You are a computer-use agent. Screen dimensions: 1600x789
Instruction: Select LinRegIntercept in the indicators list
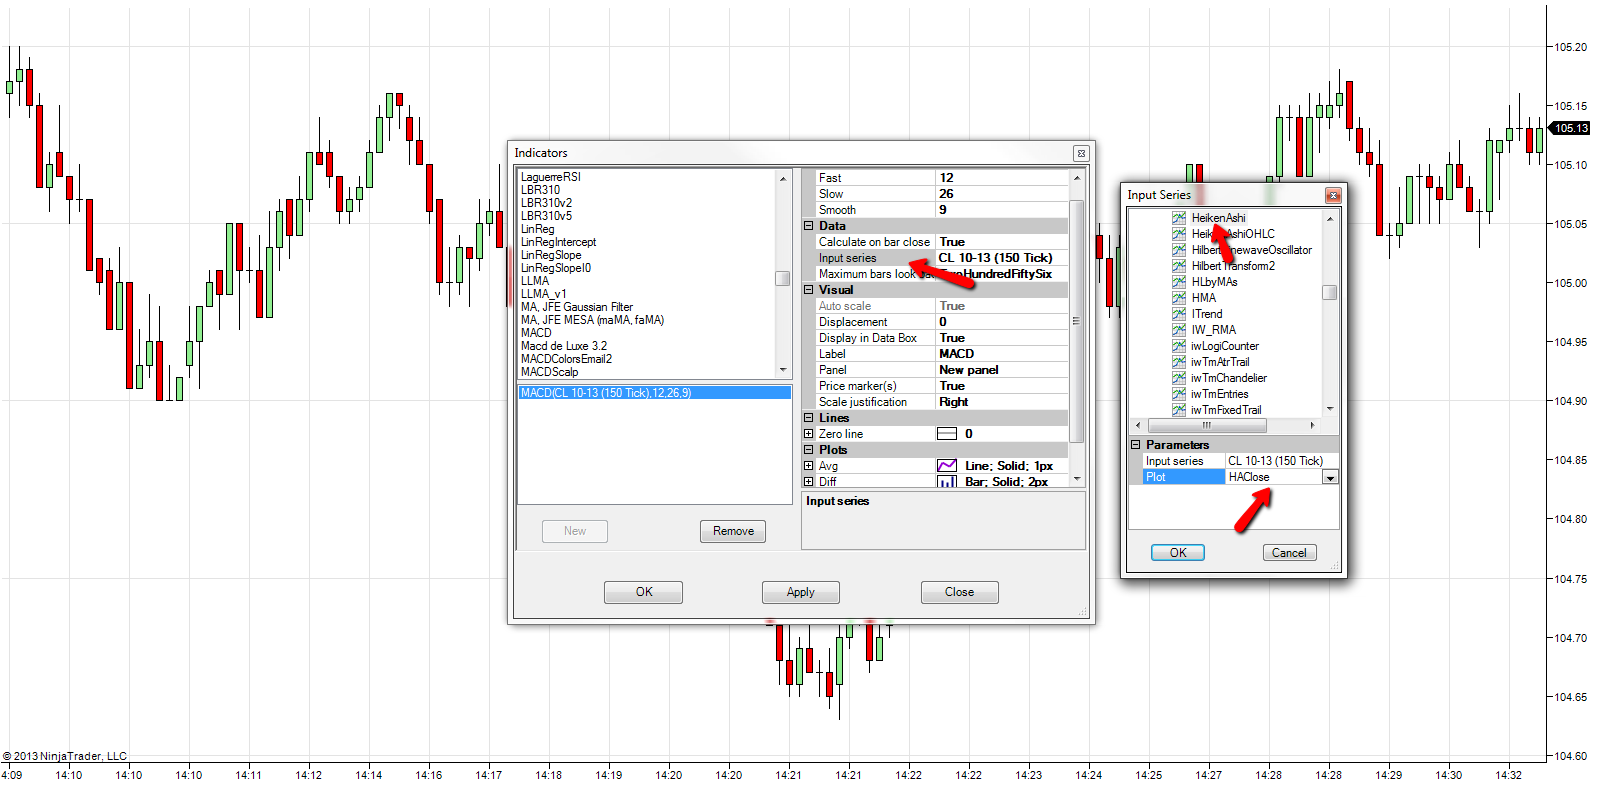tap(558, 242)
